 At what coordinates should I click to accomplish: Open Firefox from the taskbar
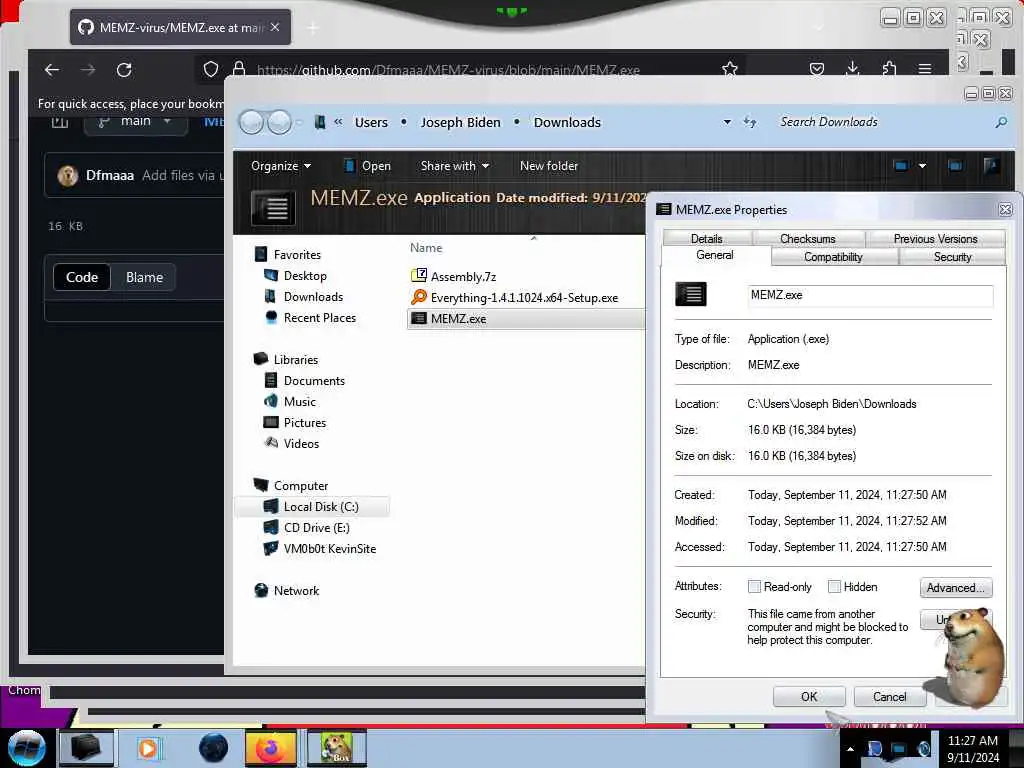[x=270, y=748]
